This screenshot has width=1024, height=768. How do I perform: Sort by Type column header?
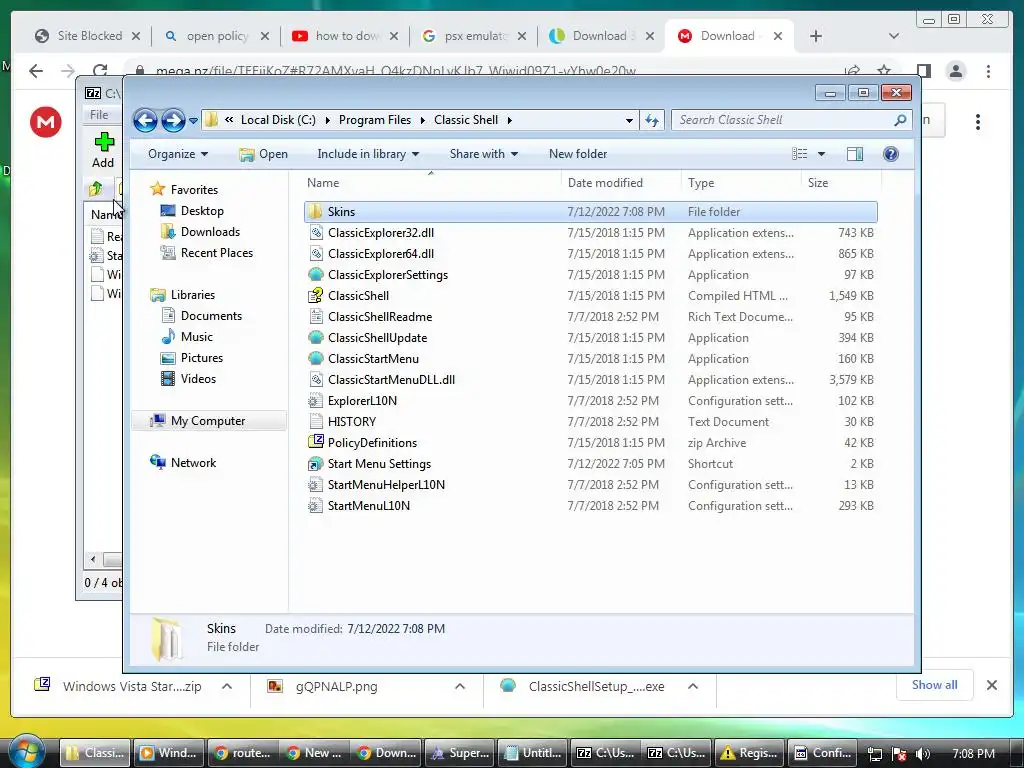(741, 183)
